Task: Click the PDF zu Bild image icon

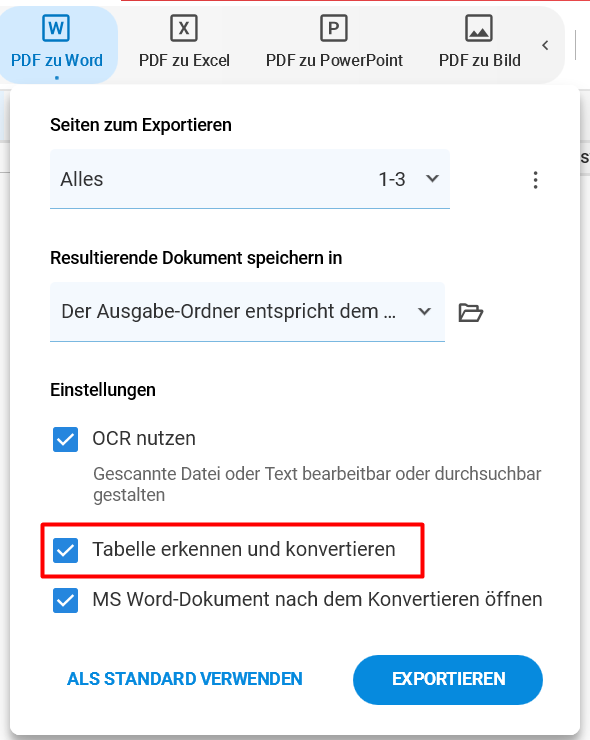Action: tap(479, 28)
